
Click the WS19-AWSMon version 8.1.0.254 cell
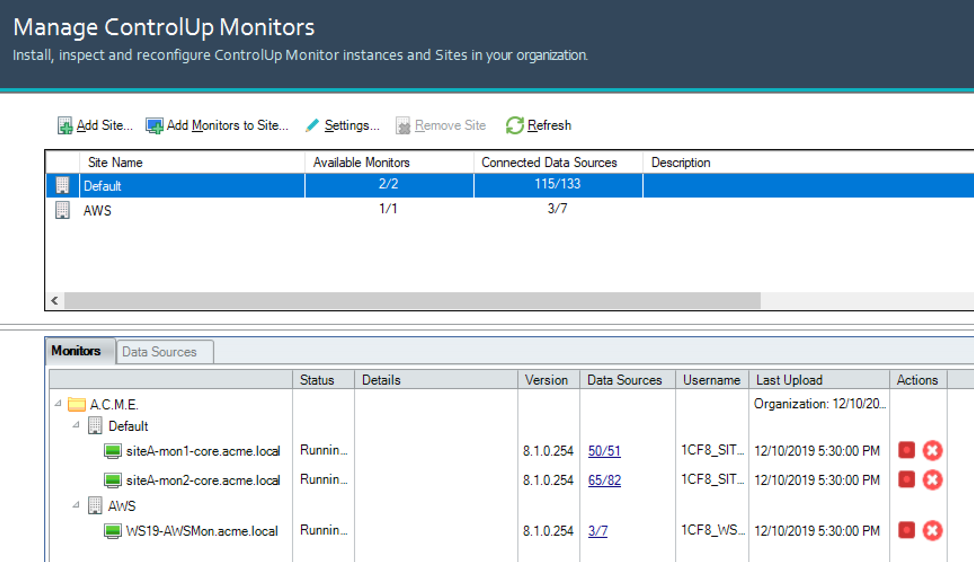(548, 531)
